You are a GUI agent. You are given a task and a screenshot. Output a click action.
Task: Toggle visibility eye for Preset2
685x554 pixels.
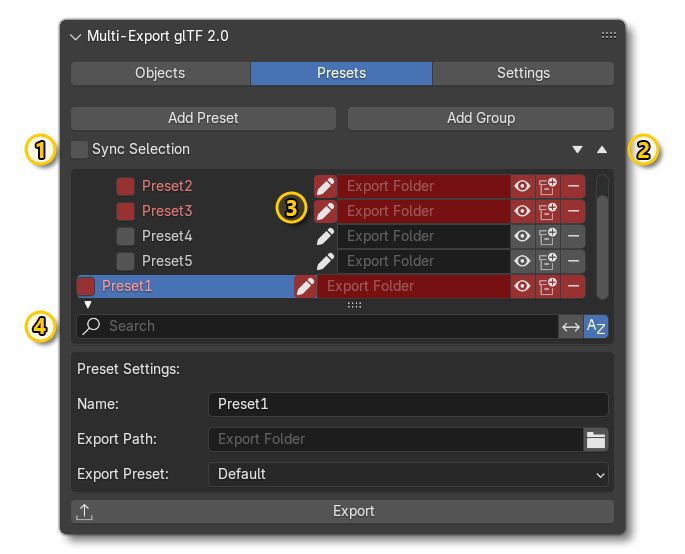point(522,187)
